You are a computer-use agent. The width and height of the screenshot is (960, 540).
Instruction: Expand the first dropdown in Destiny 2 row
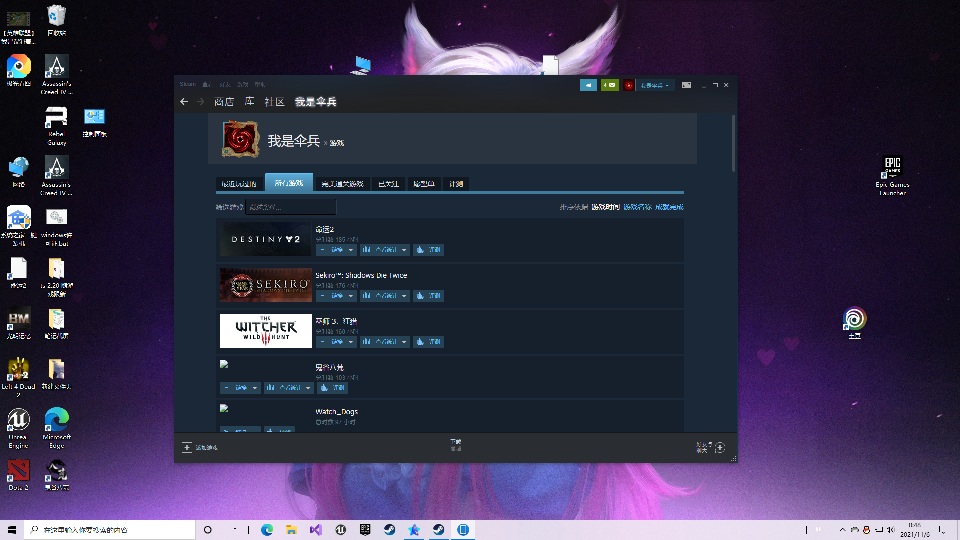click(336, 250)
